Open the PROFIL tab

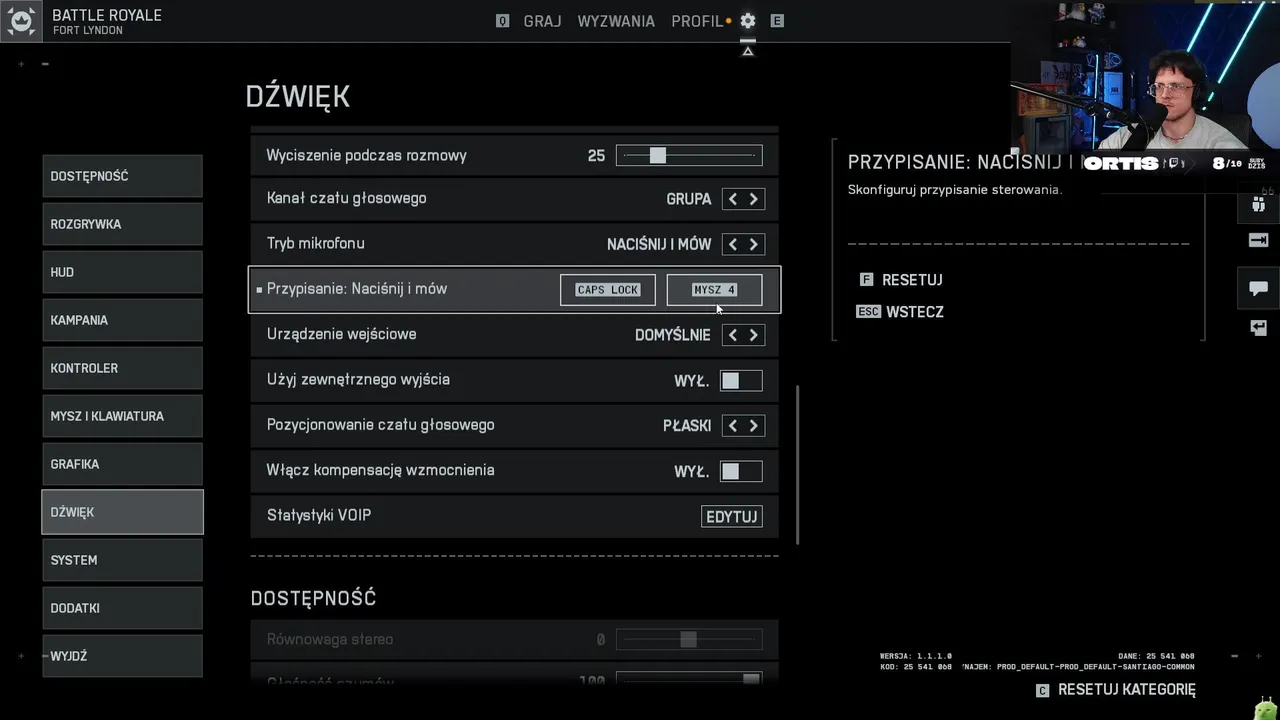(x=697, y=21)
